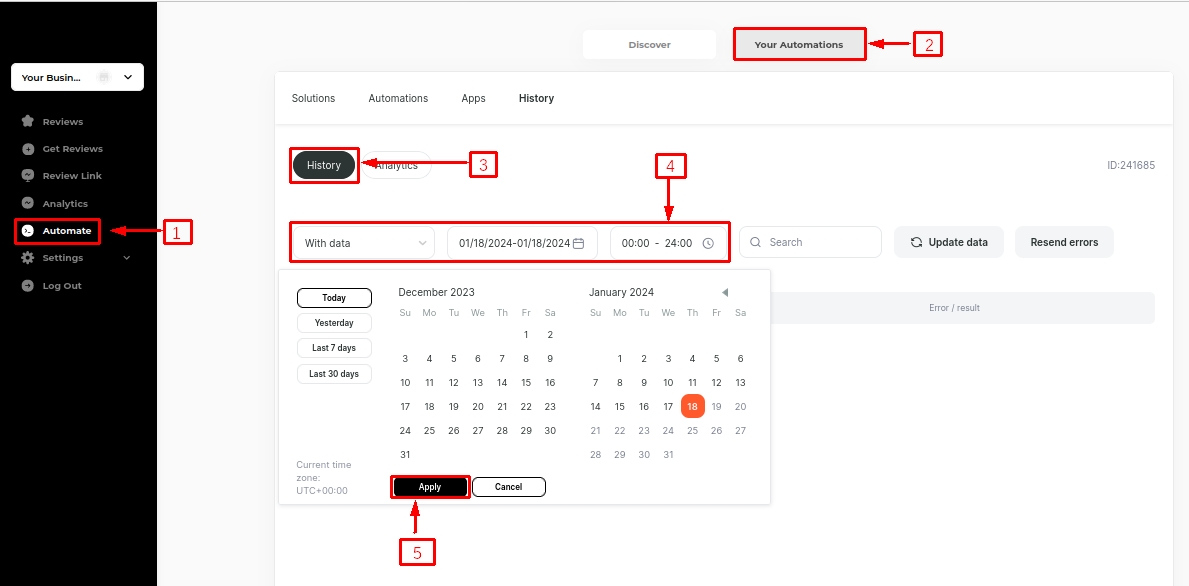Click the Review Link icon in sidebar
The image size is (1189, 586).
[28, 176]
